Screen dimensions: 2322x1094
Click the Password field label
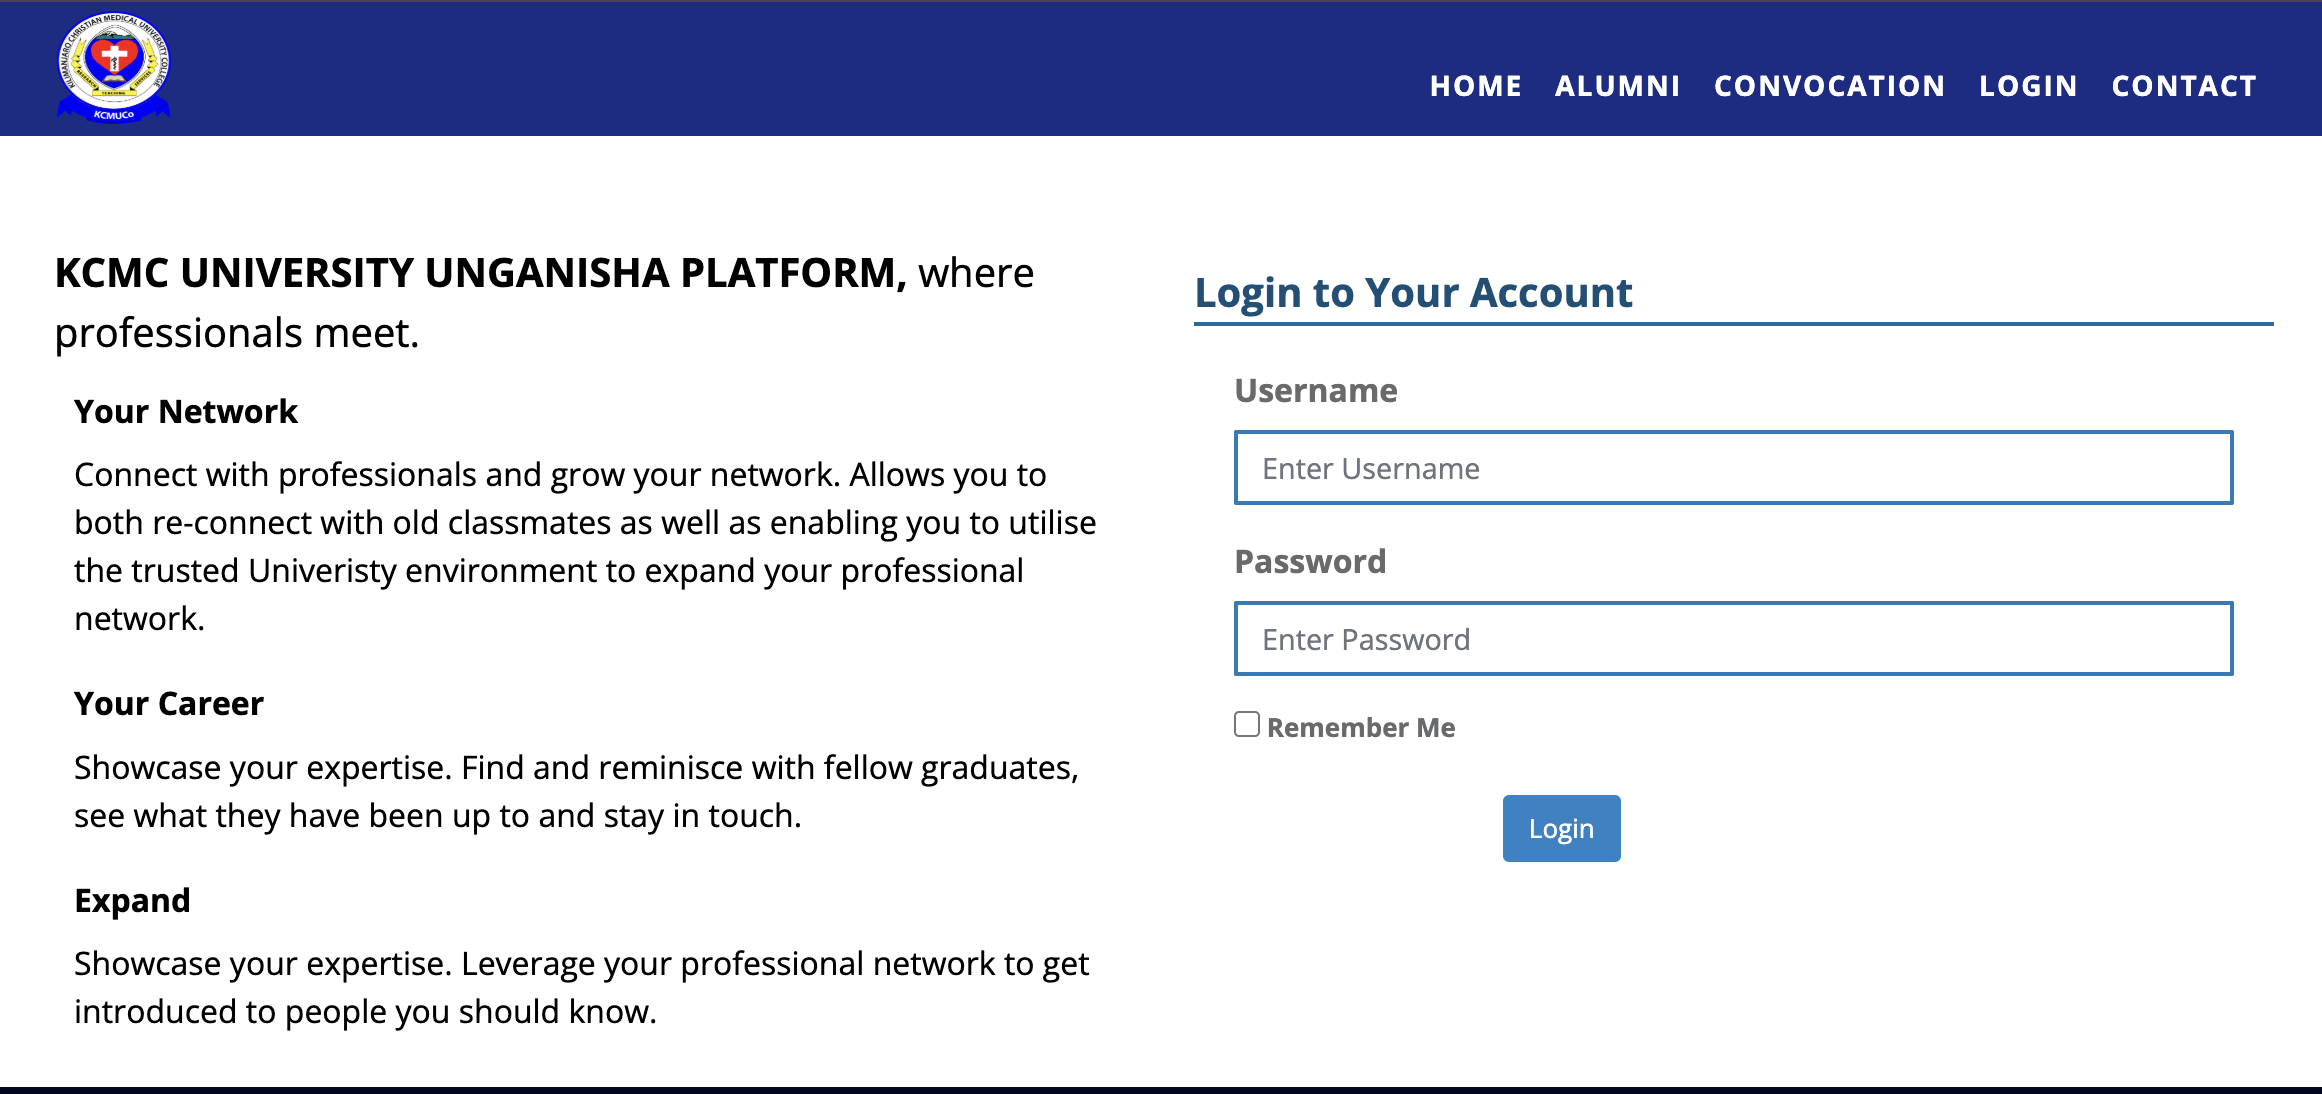point(1310,562)
